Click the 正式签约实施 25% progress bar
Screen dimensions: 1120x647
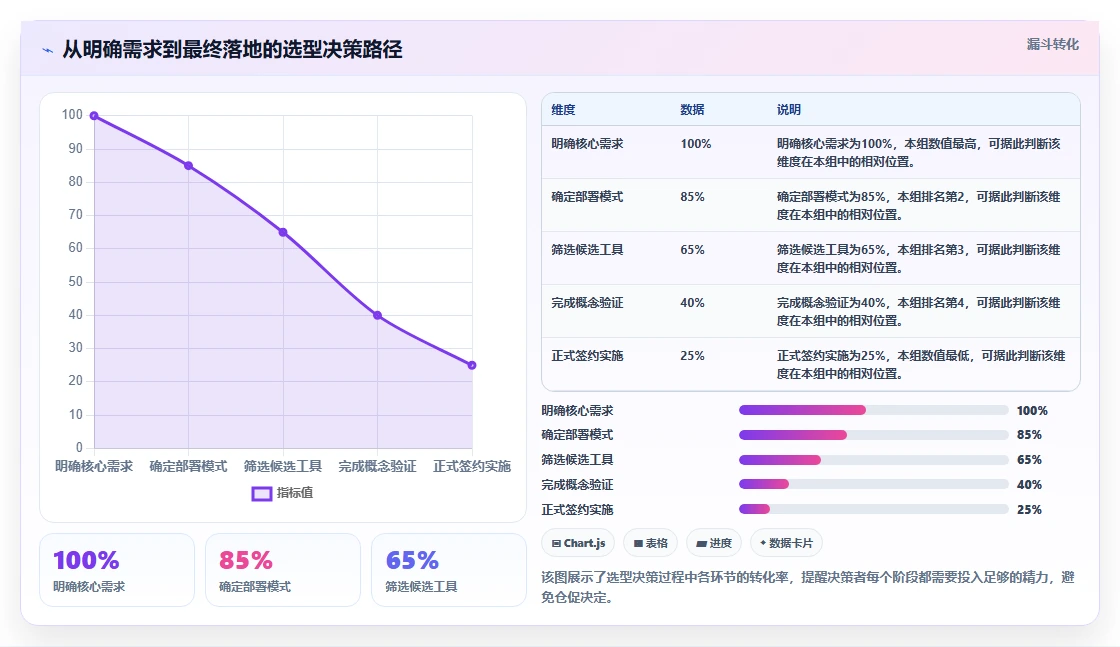click(873, 509)
